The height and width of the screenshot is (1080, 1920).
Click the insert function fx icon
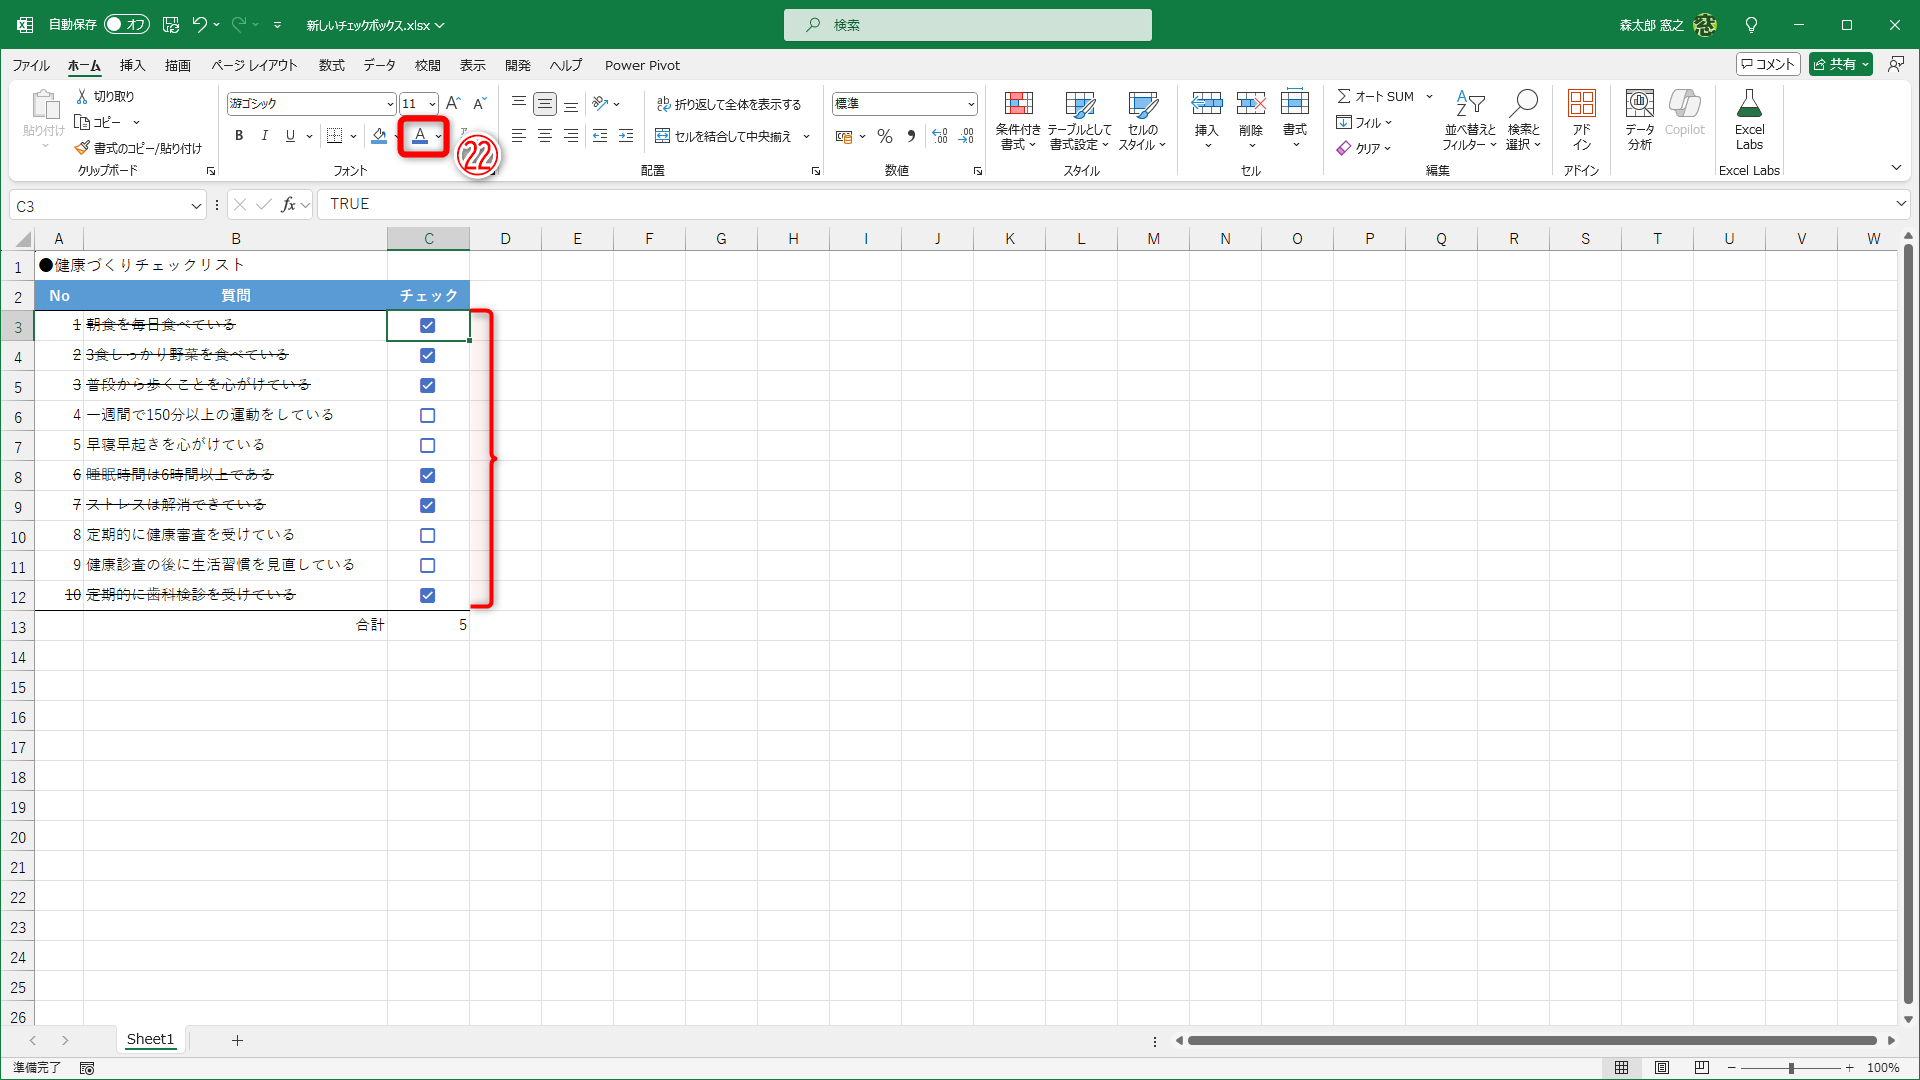point(288,205)
